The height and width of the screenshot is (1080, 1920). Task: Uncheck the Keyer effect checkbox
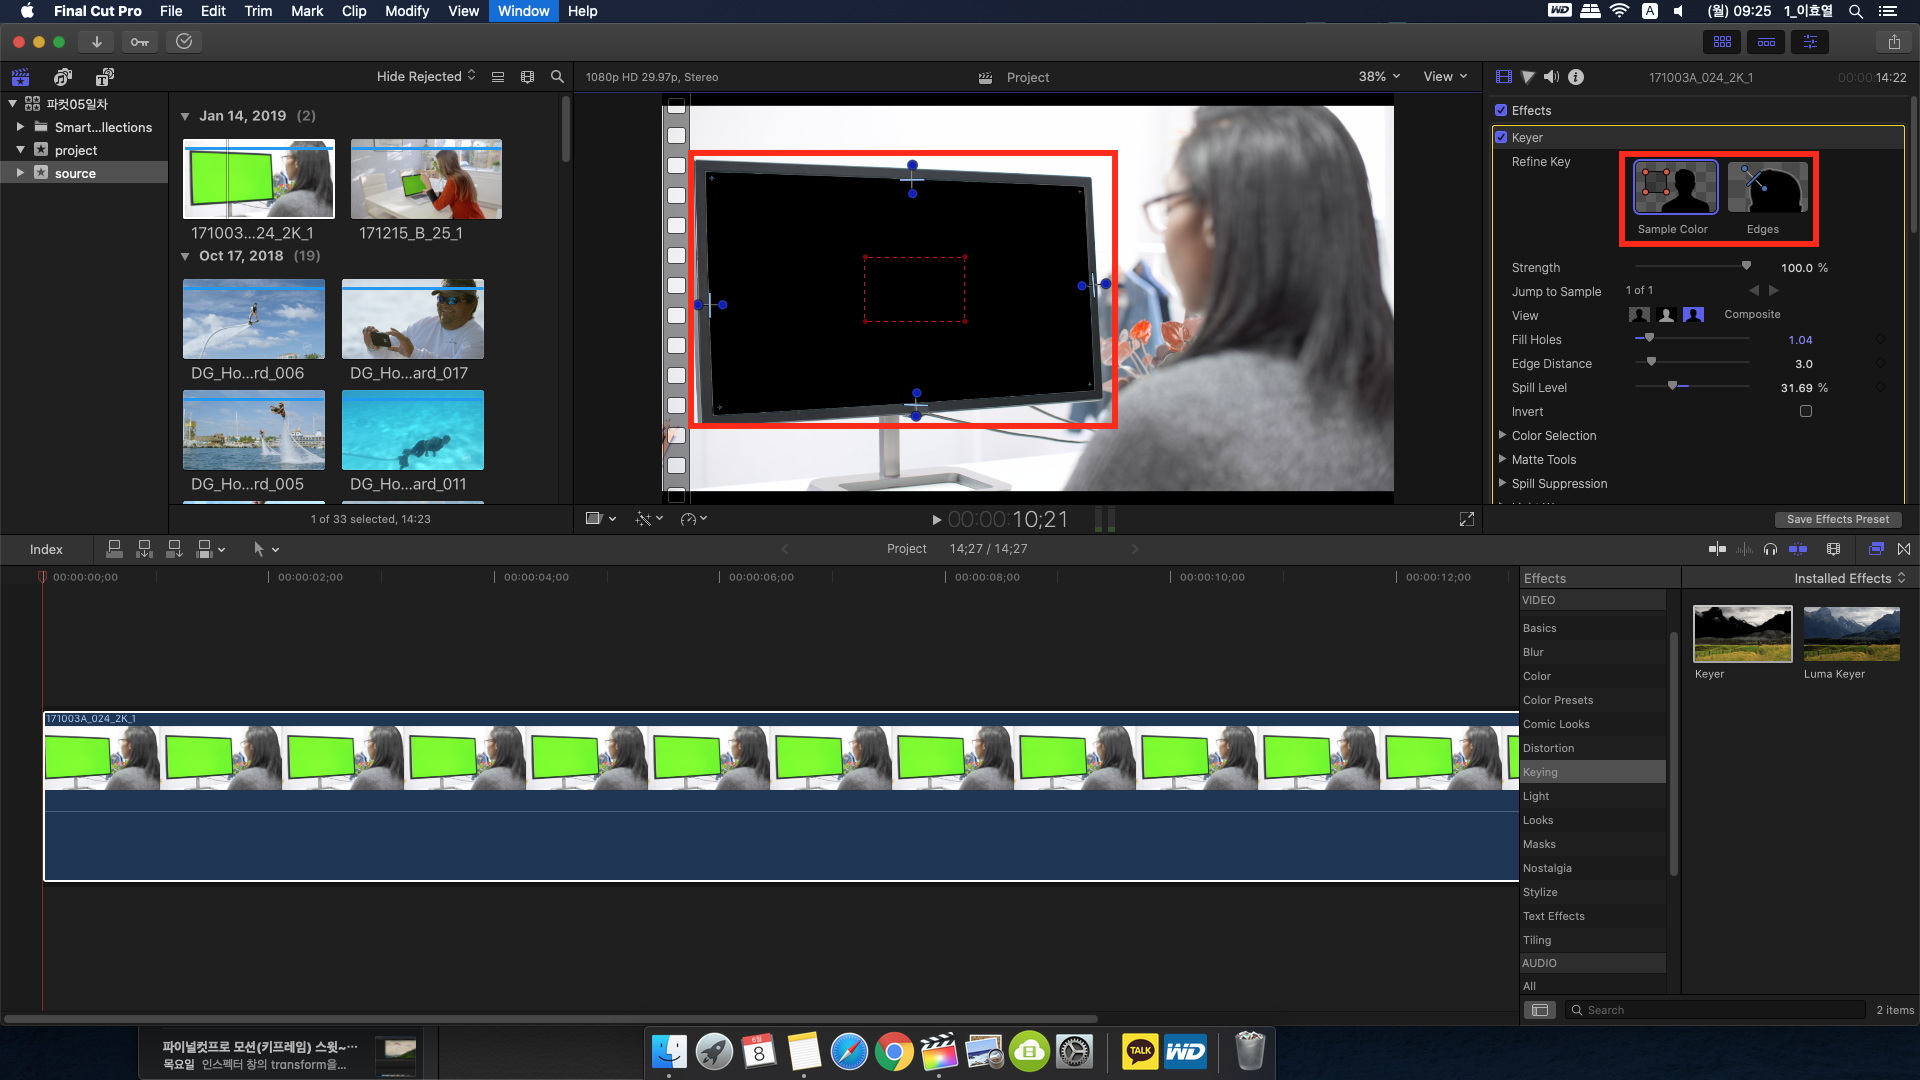click(x=1501, y=137)
